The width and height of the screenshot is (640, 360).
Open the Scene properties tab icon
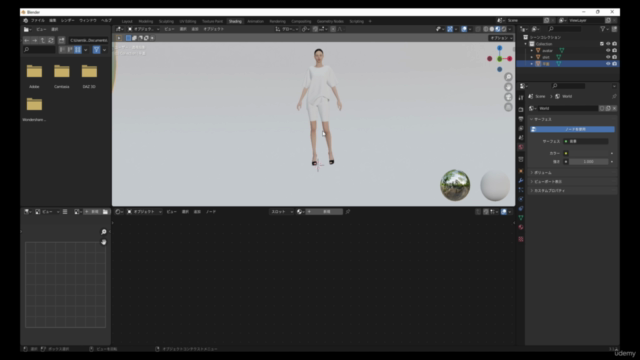click(521, 138)
